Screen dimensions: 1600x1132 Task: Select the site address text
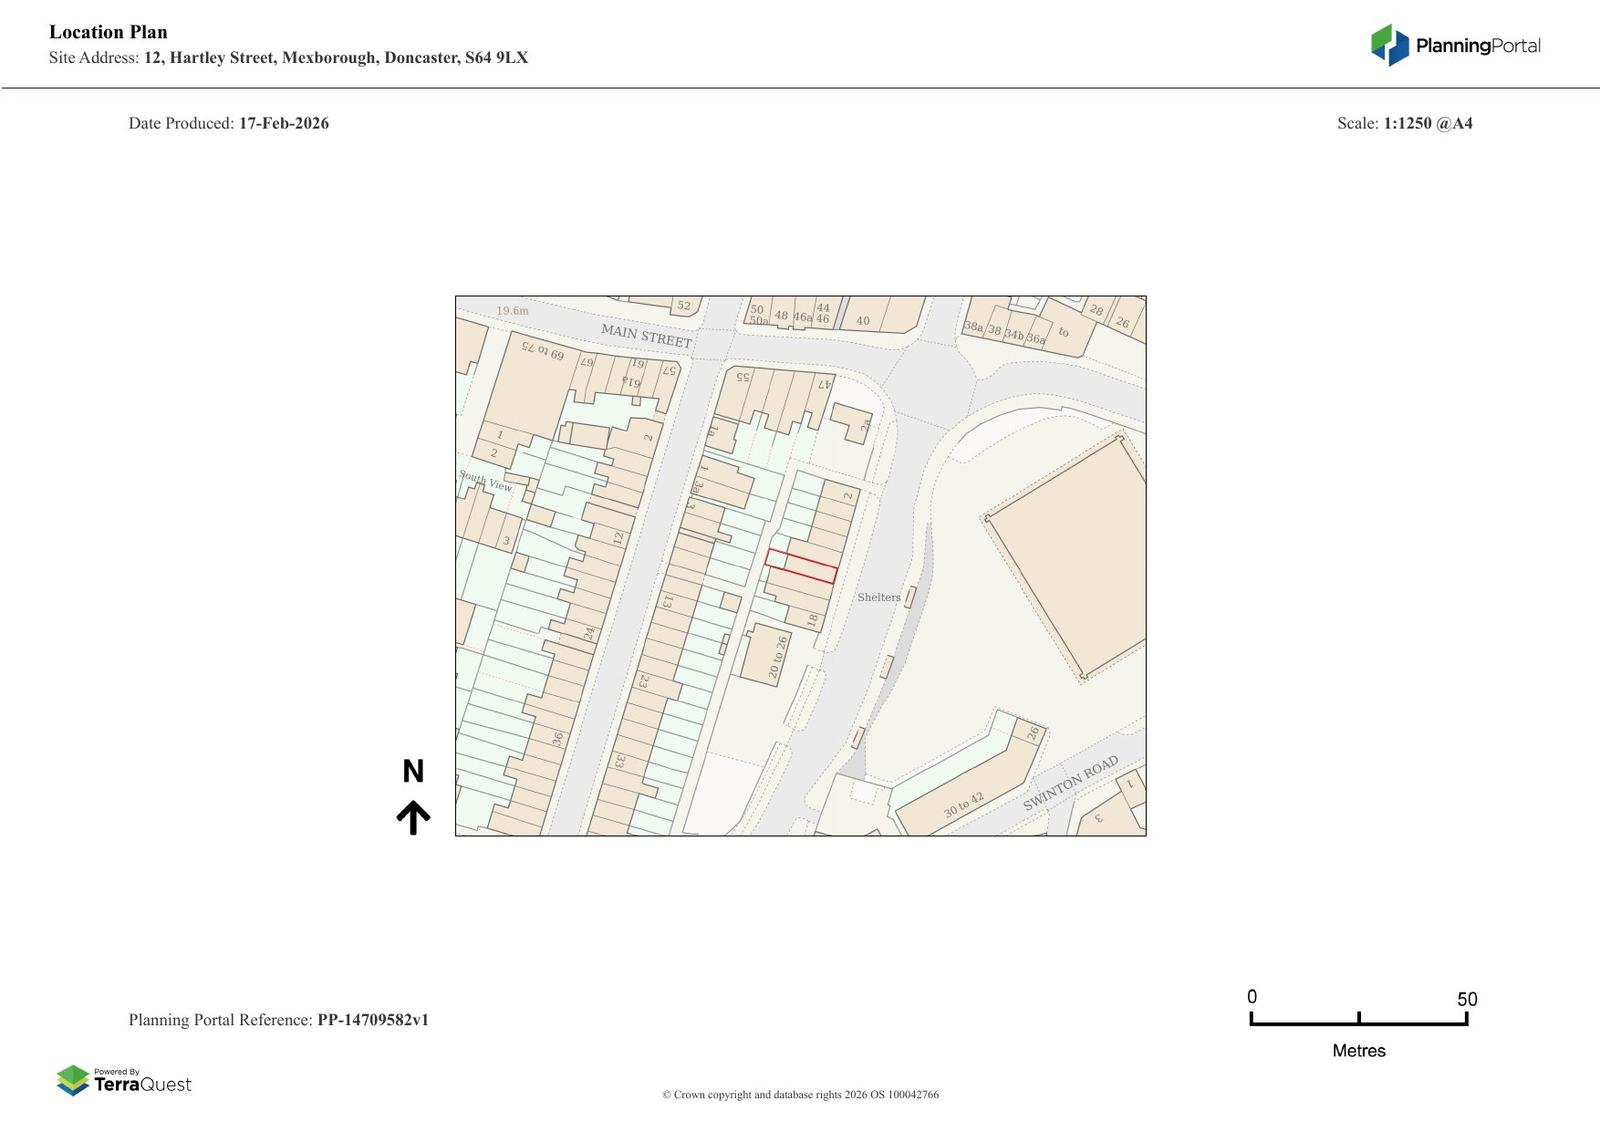[335, 58]
